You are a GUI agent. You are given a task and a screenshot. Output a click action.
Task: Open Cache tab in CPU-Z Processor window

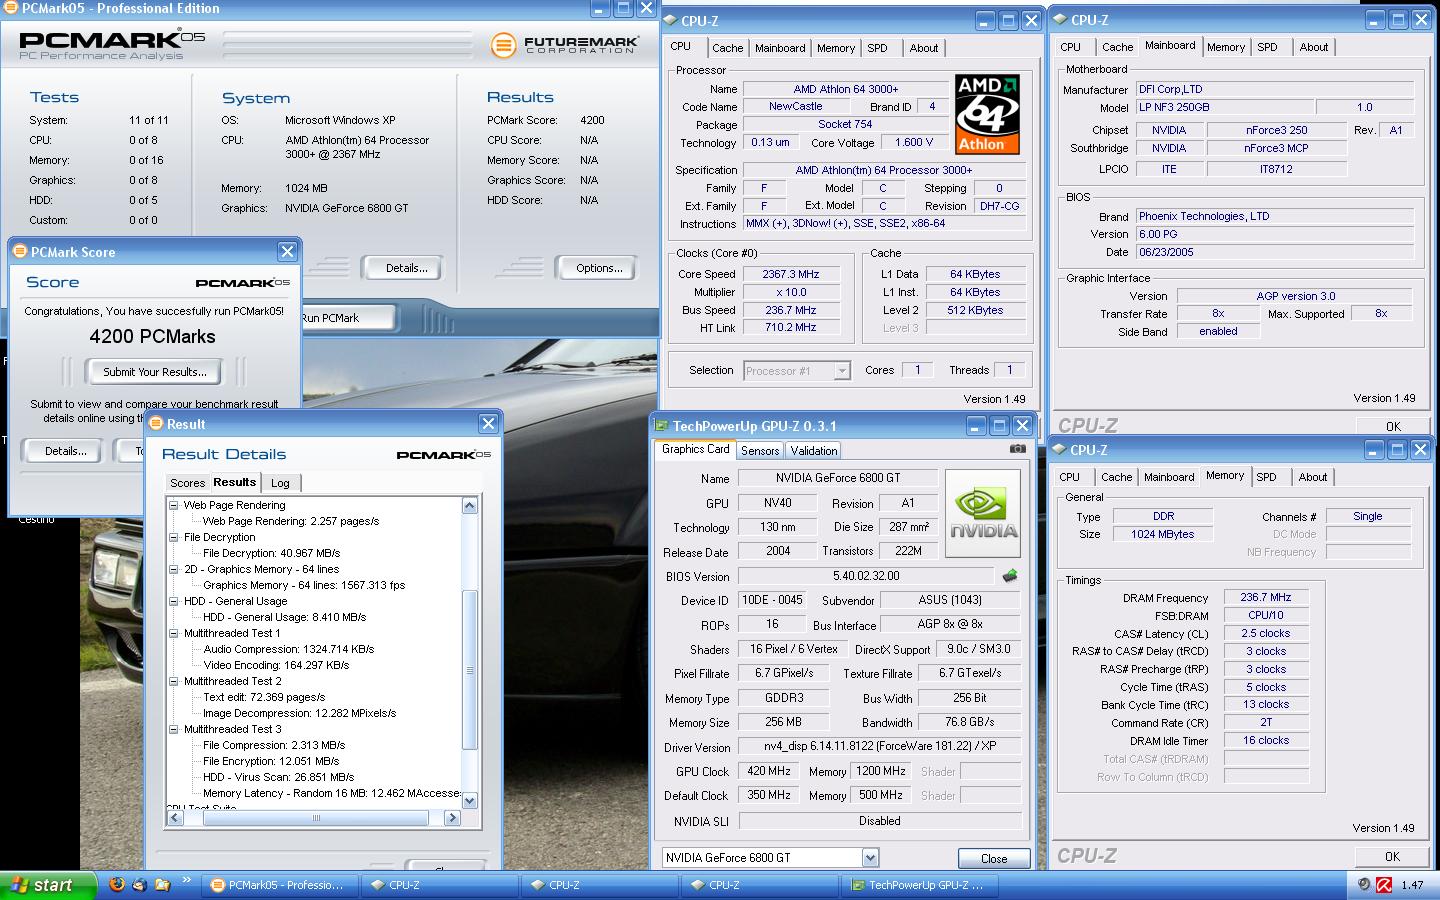[727, 48]
